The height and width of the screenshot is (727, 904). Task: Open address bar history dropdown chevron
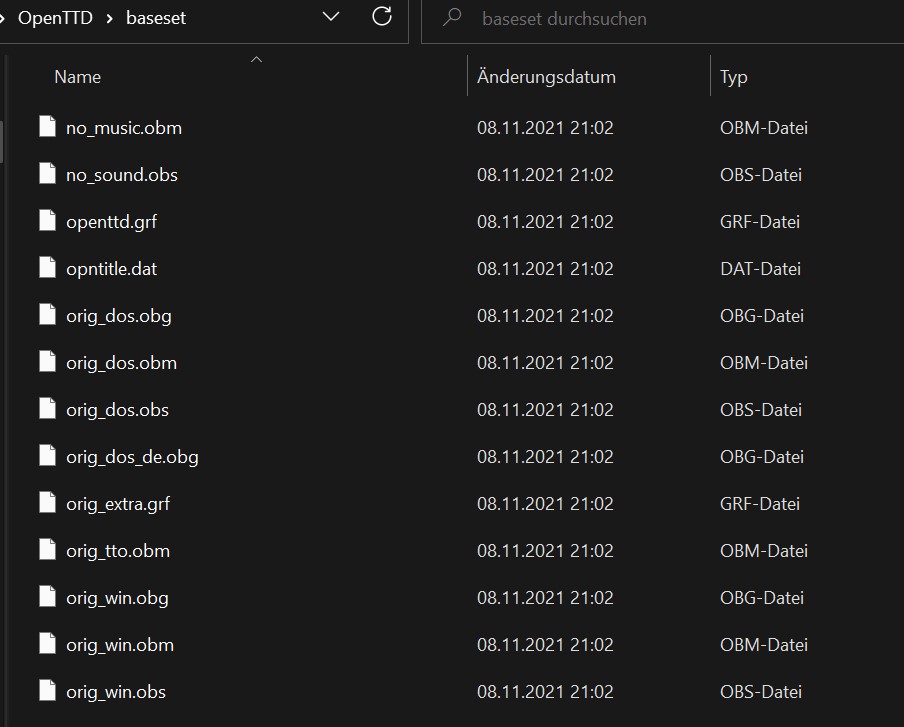tap(331, 18)
